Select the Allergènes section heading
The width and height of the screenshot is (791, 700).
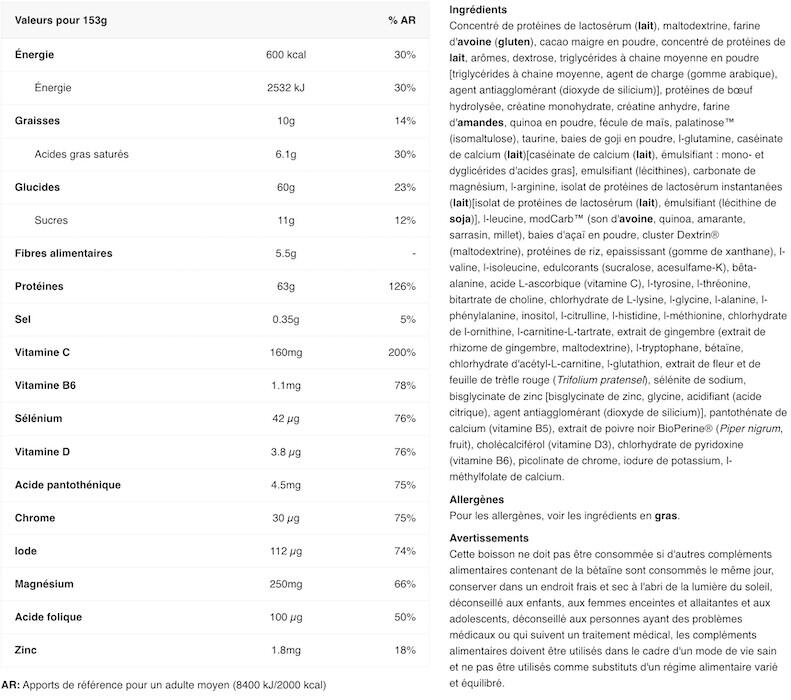[x=477, y=500]
